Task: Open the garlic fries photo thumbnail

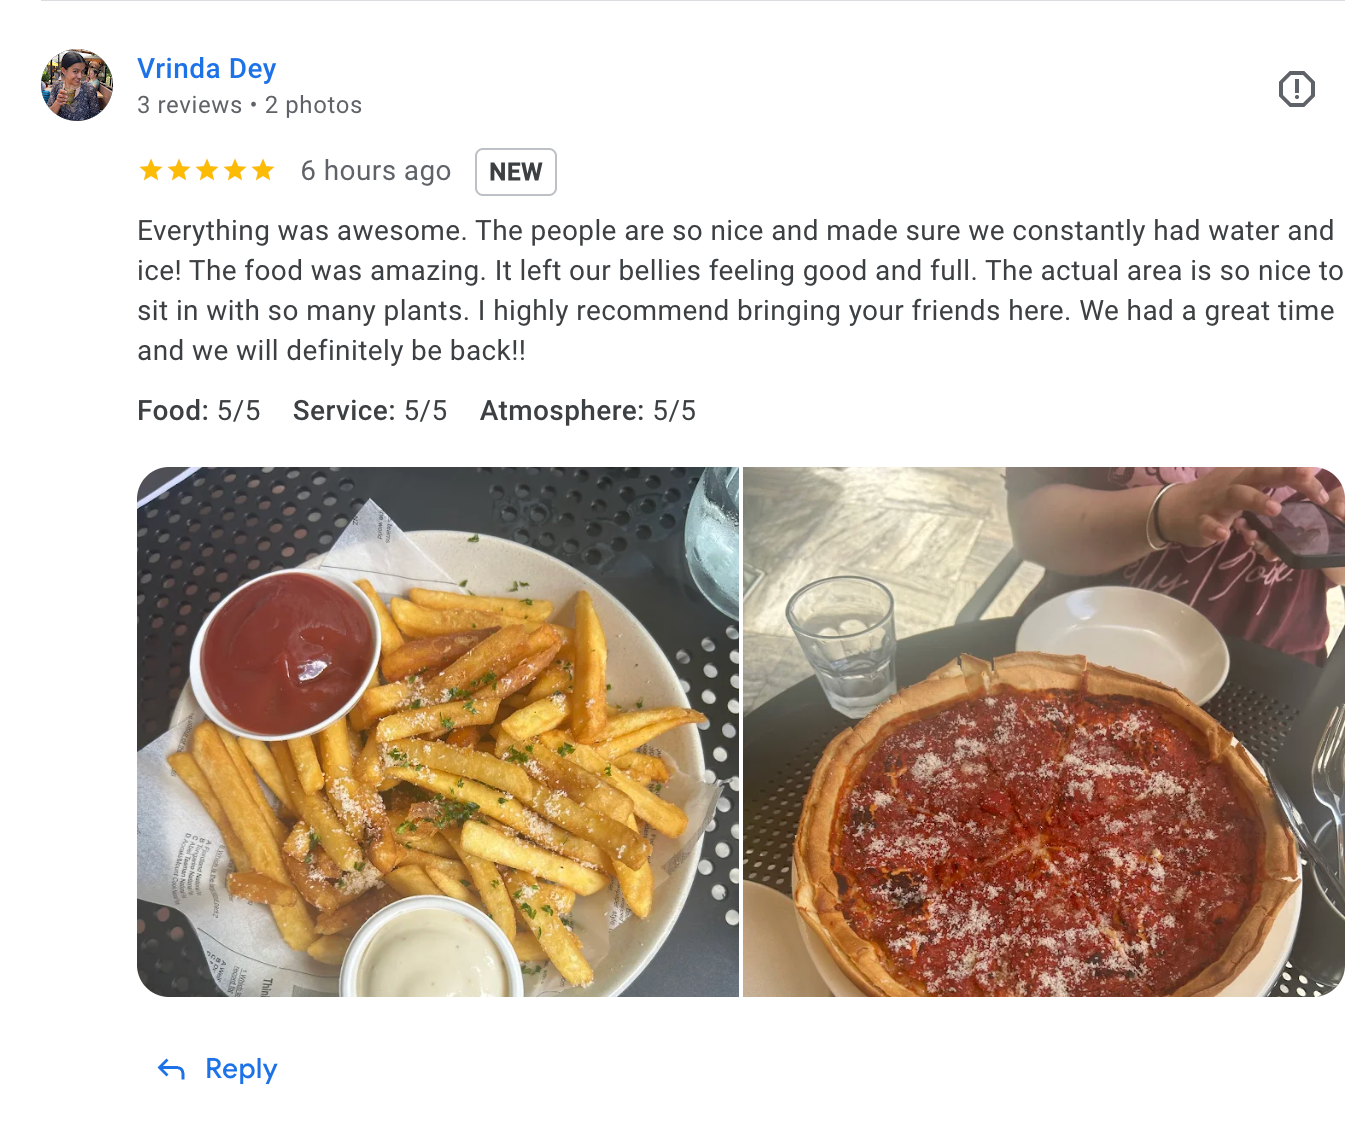Action: [438, 732]
